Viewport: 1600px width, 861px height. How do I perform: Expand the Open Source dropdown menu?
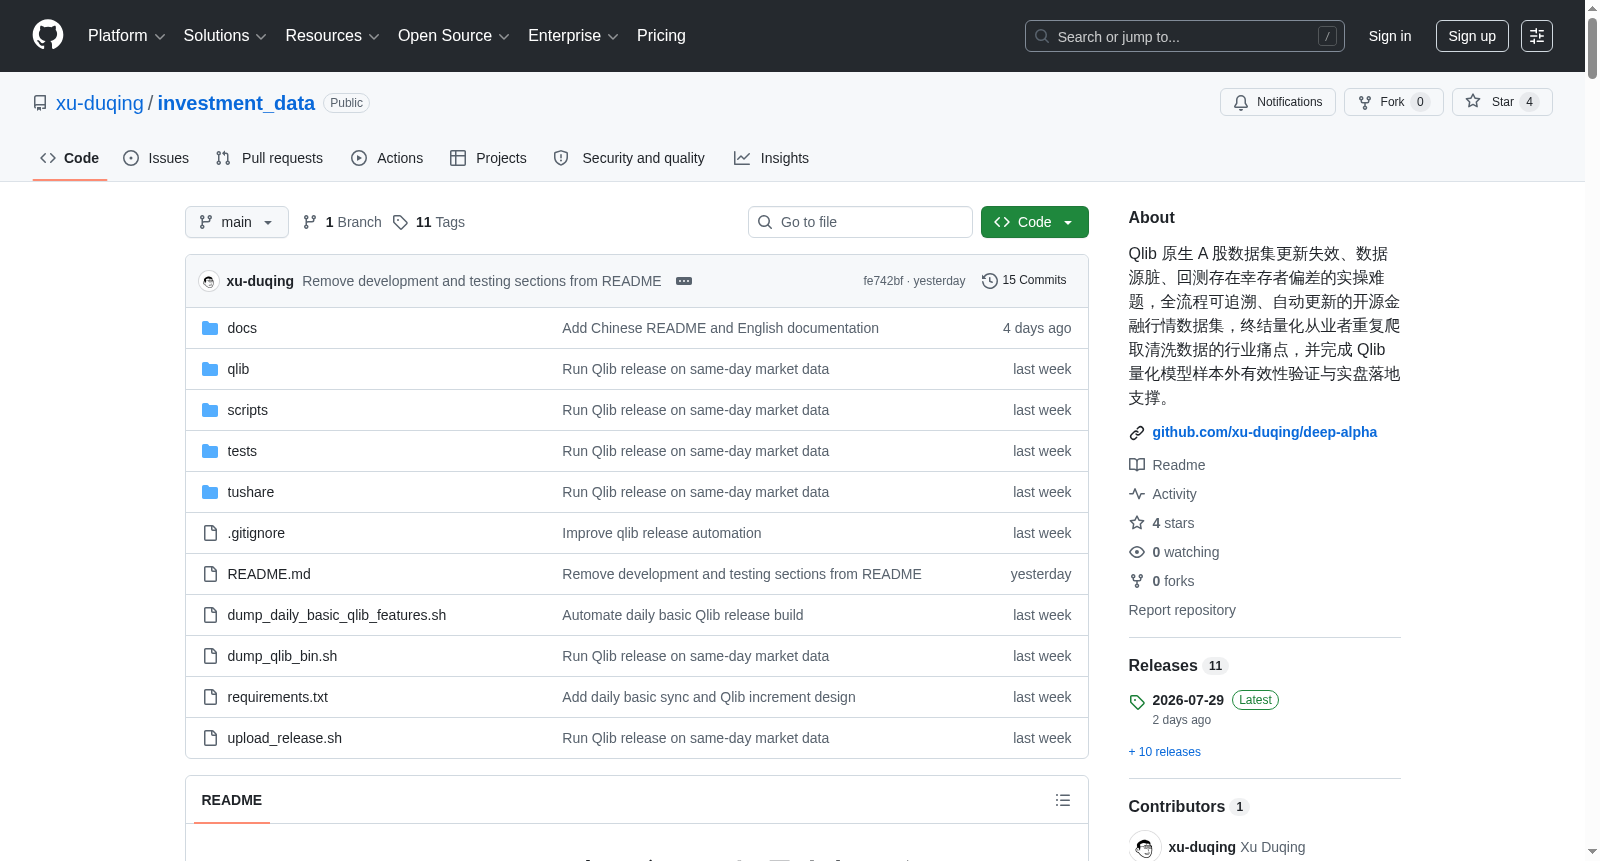point(454,36)
